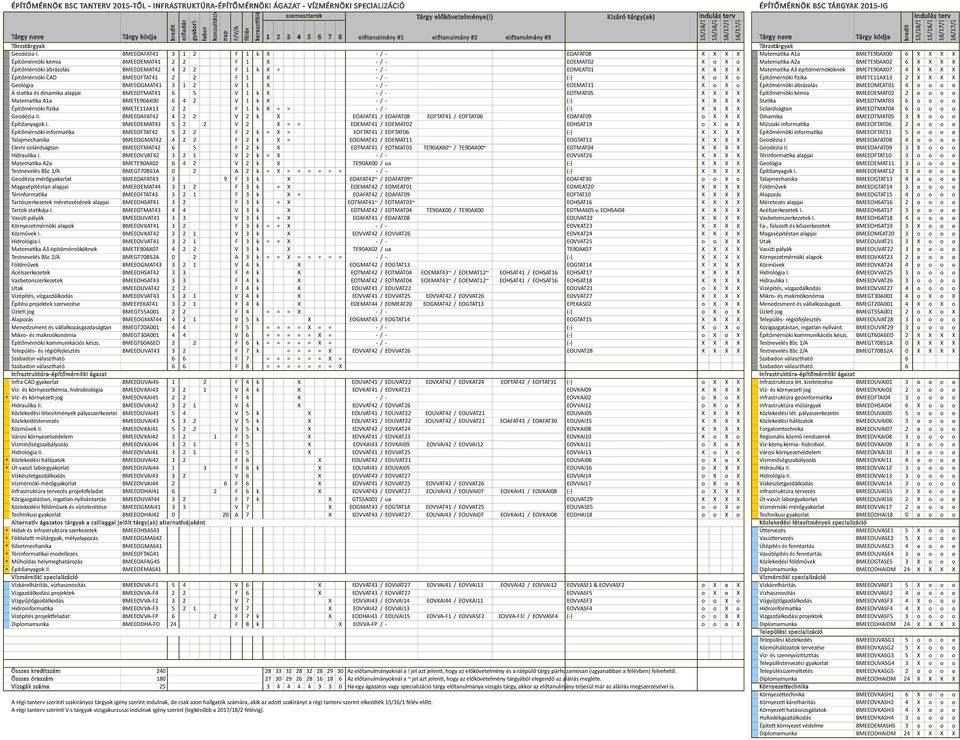Screen dimensions: 960x740
Task: Select the code cell 'BMEEODHA-FD'
Action: point(141,624)
